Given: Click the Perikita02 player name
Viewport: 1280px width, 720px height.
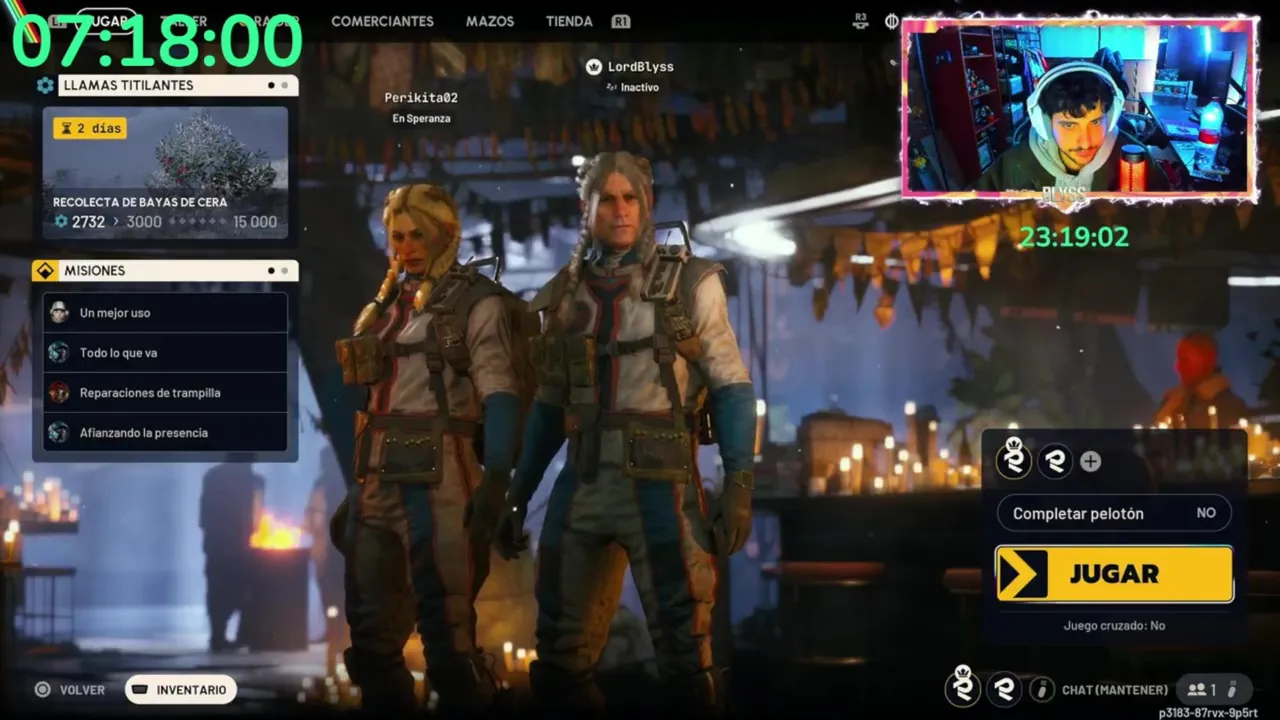Looking at the screenshot, I should pos(421,98).
